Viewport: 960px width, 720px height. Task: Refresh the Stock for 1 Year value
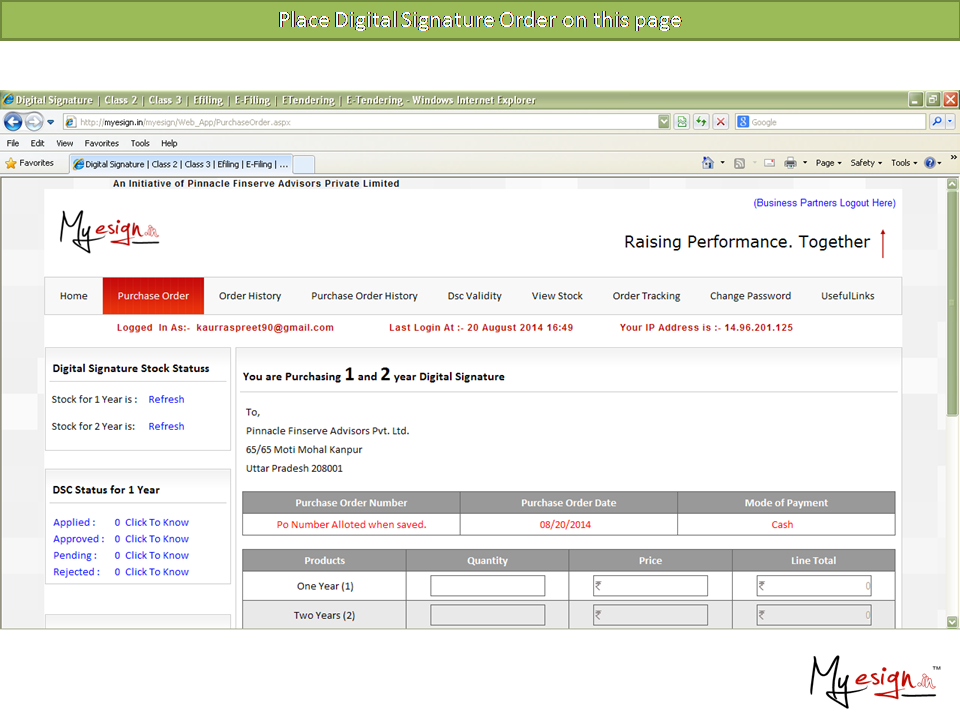pyautogui.click(x=166, y=399)
